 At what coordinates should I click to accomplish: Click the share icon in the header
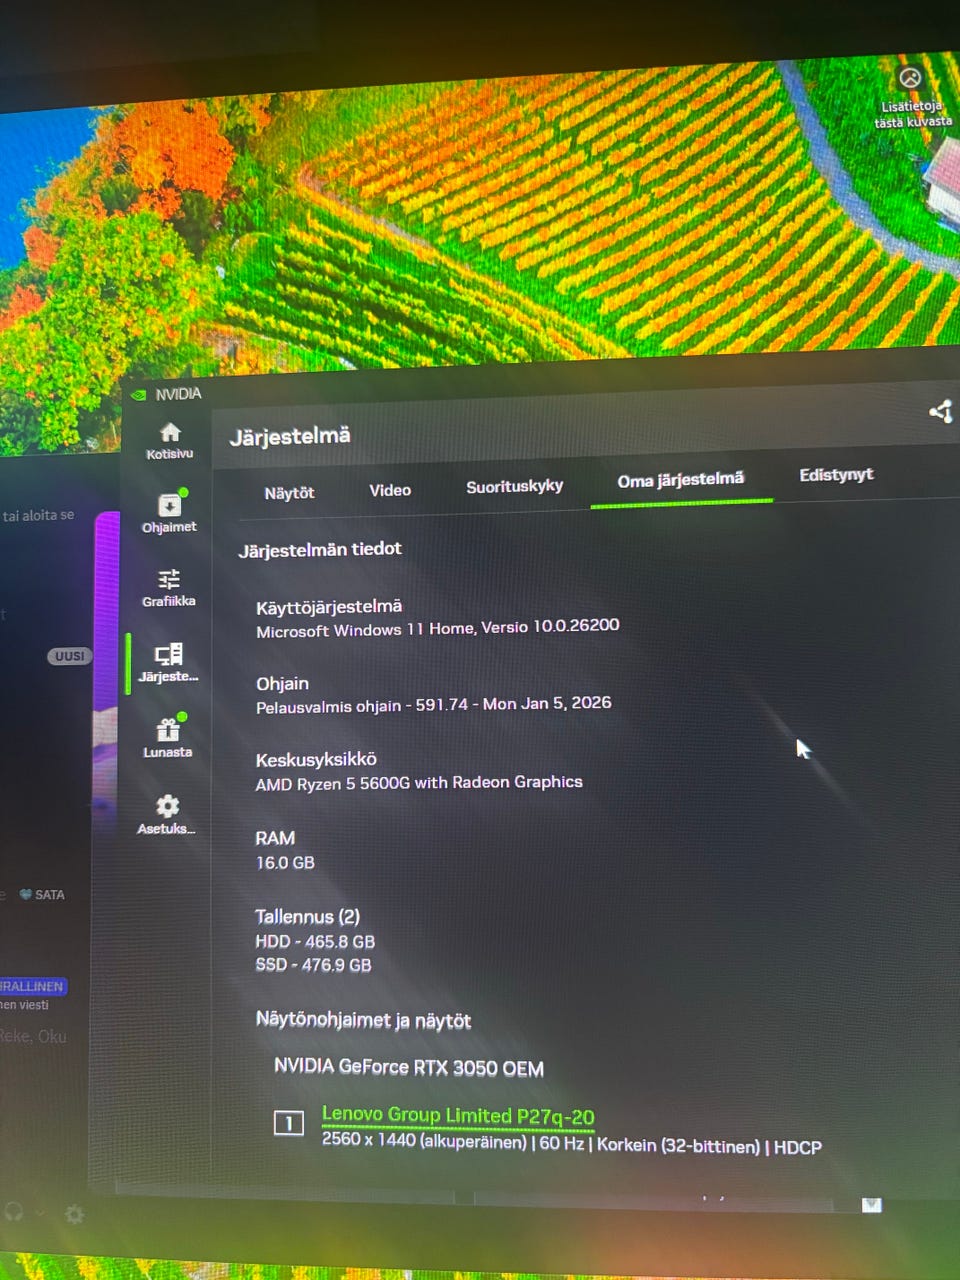coord(940,411)
